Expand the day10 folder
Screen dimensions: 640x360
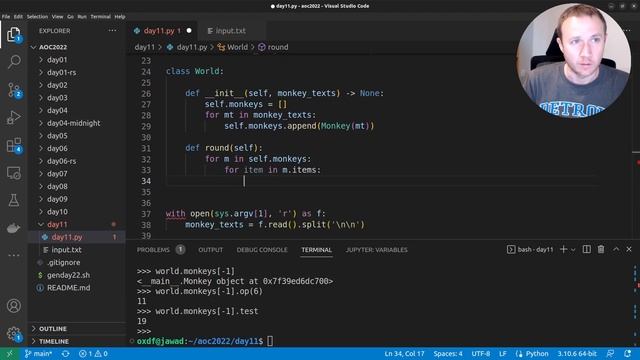pos(57,211)
